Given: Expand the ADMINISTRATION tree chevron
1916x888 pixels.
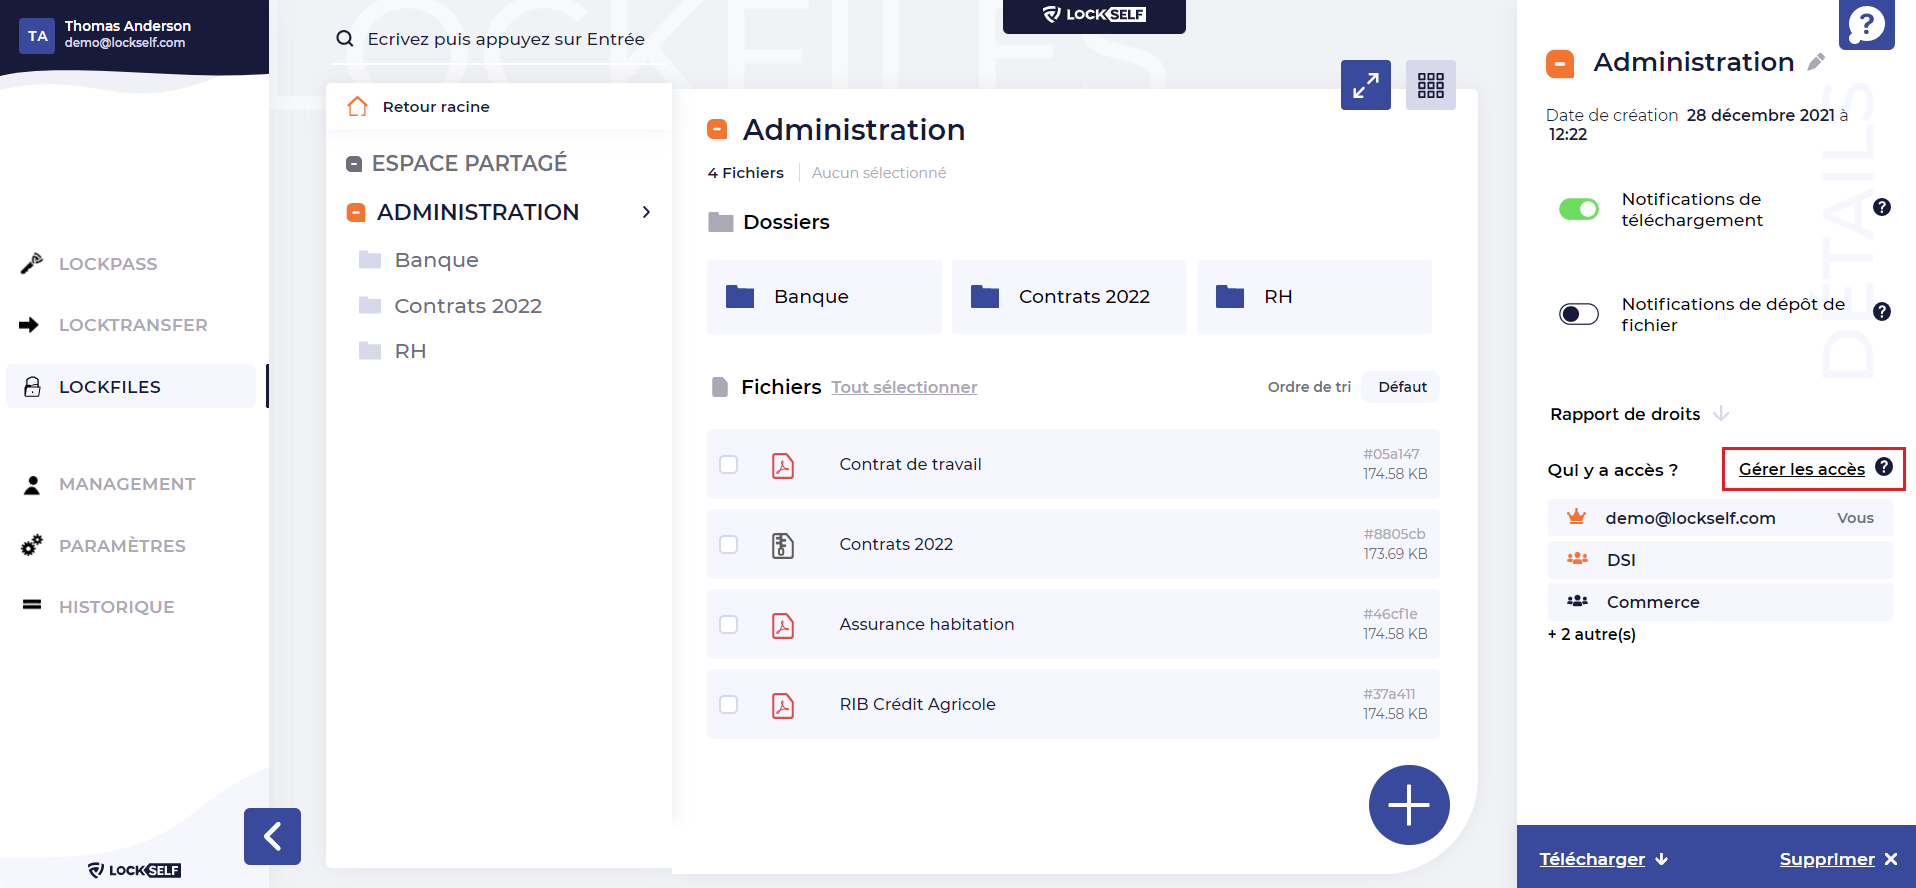Looking at the screenshot, I should 646,212.
